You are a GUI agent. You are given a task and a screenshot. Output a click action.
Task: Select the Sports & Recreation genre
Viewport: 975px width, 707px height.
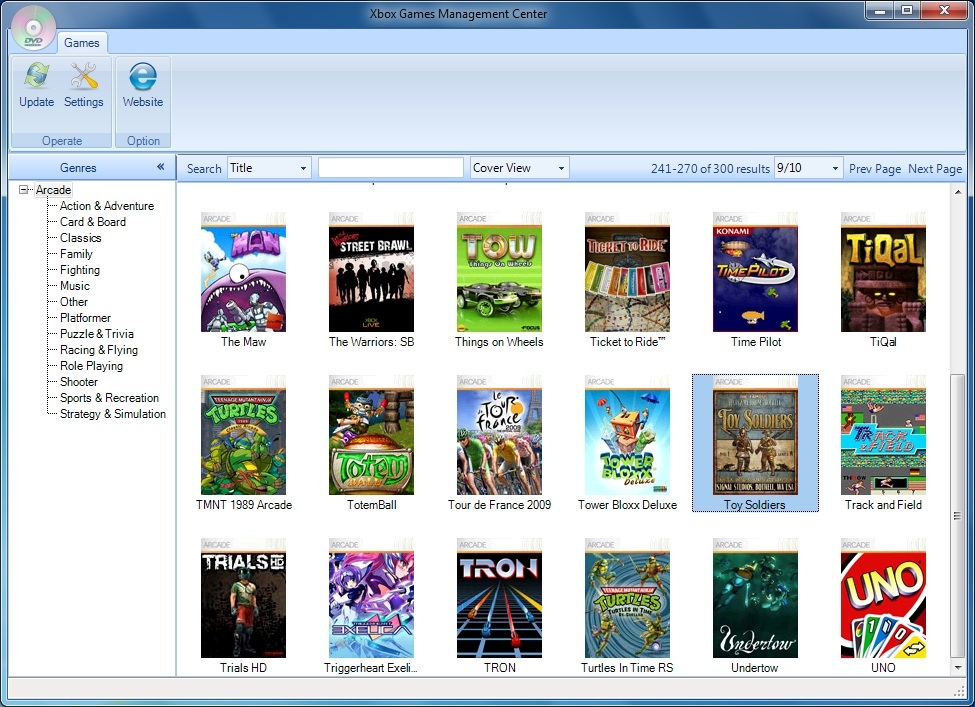pyautogui.click(x=109, y=398)
